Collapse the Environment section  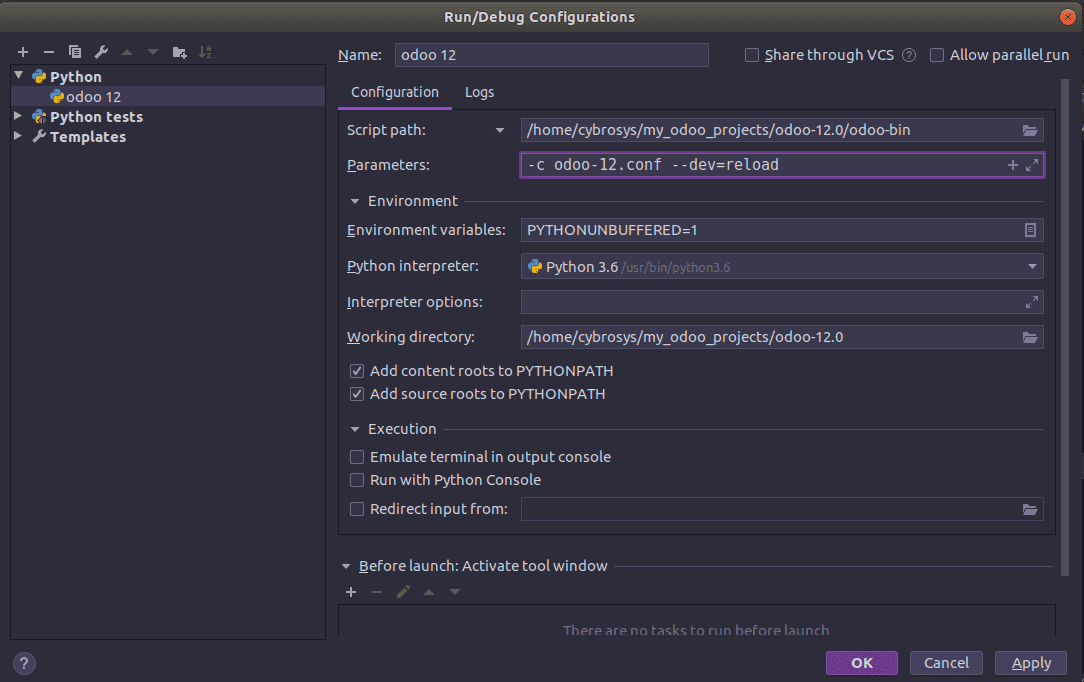click(355, 201)
